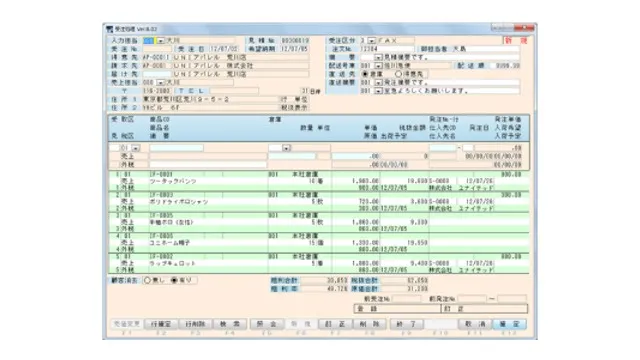The width and height of the screenshot is (640, 360).
Task: Click the 原価合計 label
Action: coord(364,289)
